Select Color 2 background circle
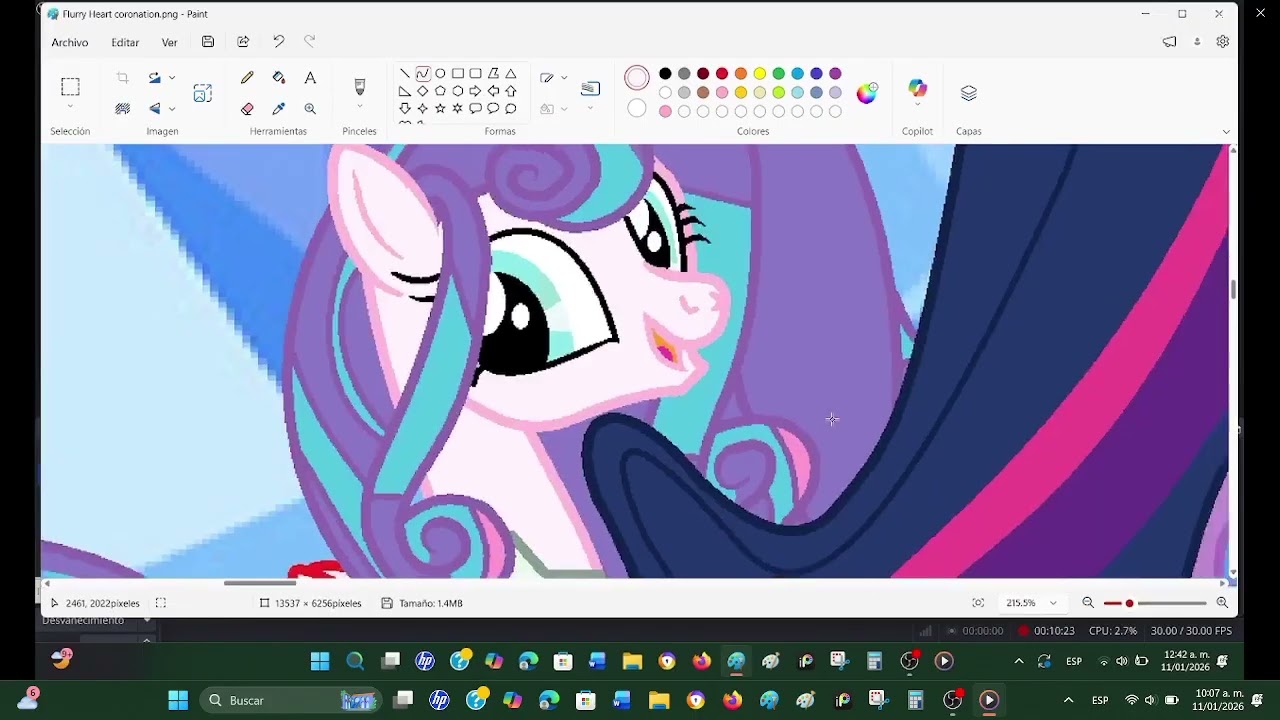Screen dimensions: 1280x720 point(637,108)
